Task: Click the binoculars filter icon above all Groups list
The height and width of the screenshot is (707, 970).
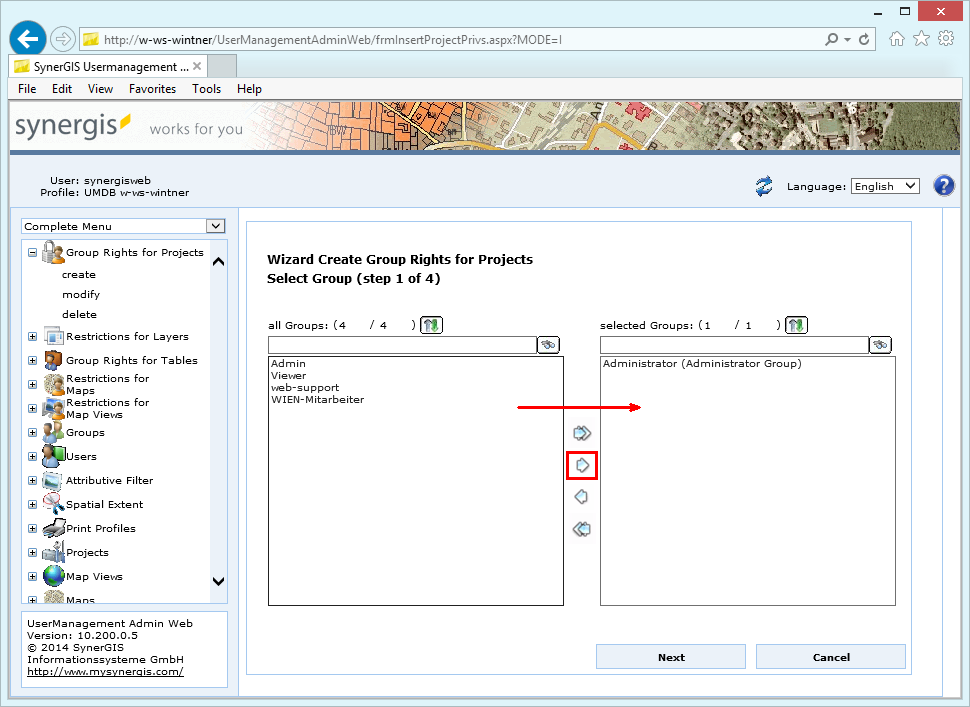Action: pos(548,344)
